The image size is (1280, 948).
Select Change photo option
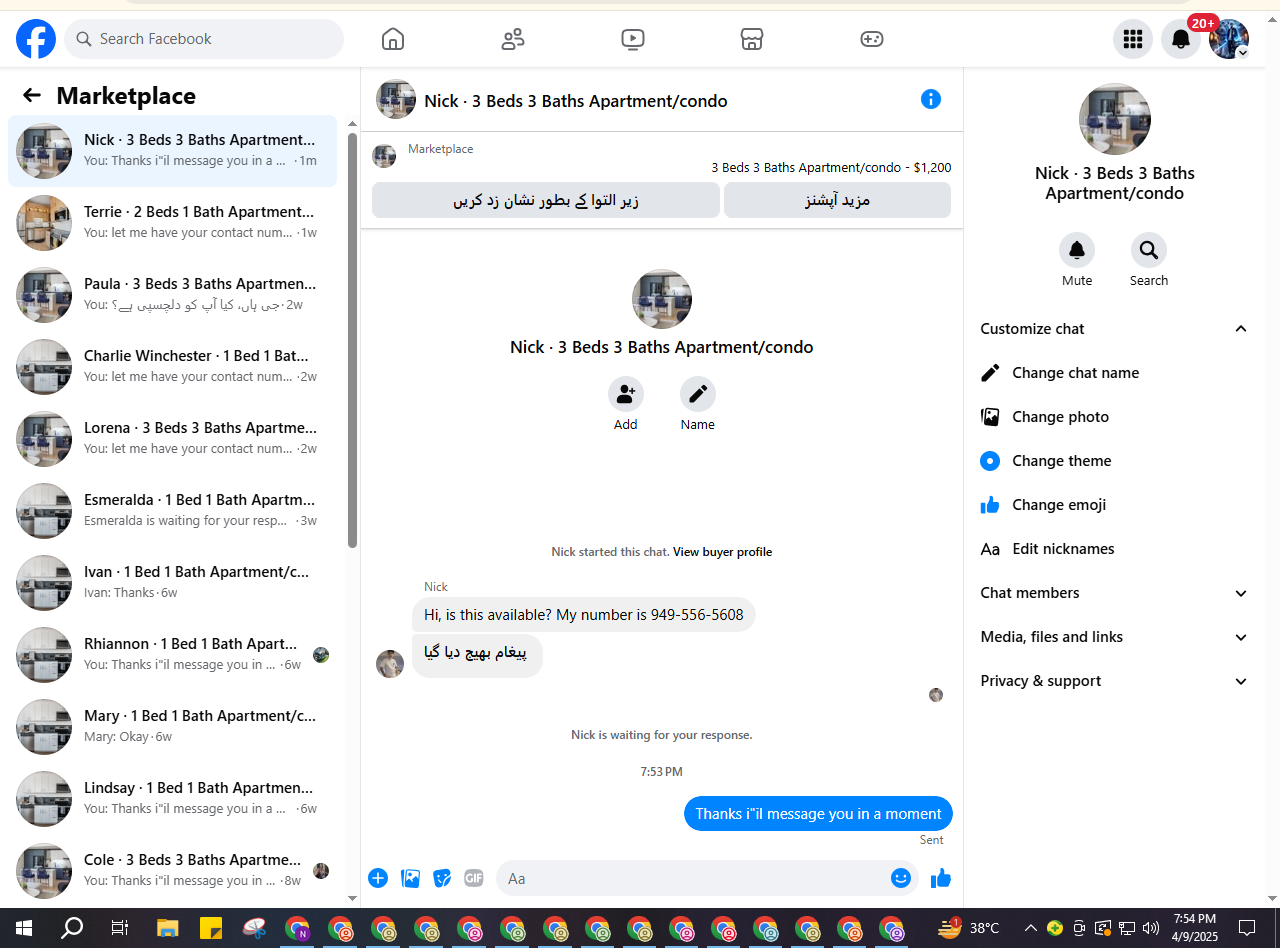click(1115, 417)
